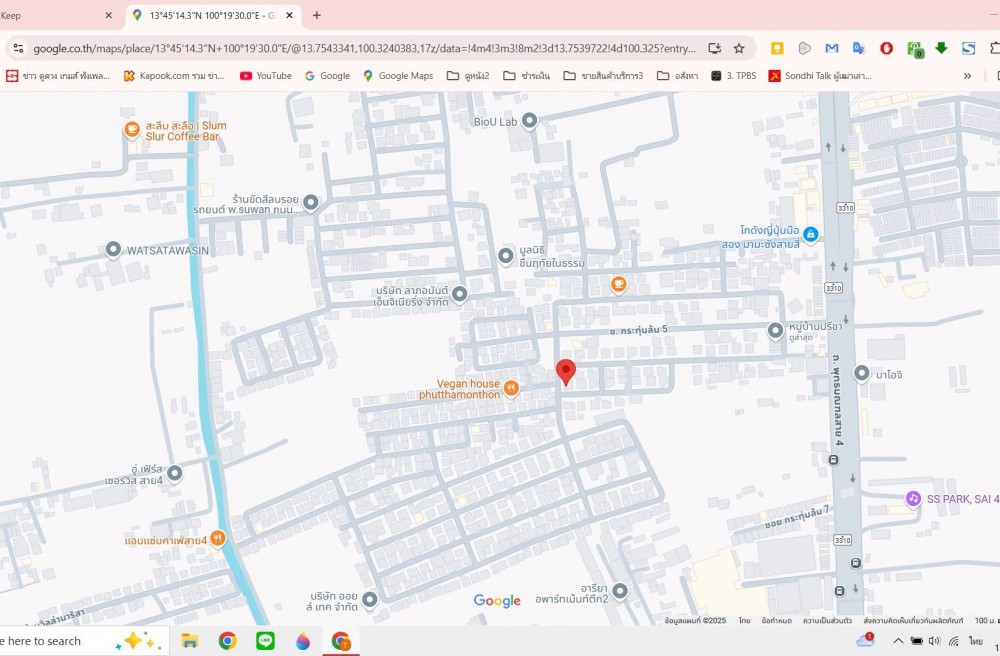Open the ขายสินค้าบริการ3 bookmark folder
1000x656 pixels.
pyautogui.click(x=603, y=76)
